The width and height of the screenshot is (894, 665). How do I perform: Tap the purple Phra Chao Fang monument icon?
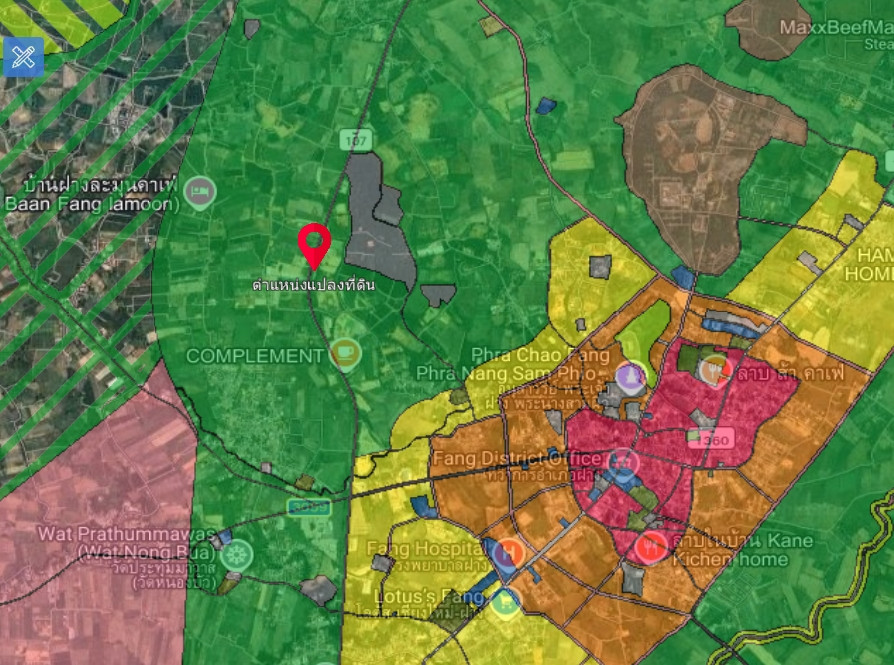pos(631,378)
